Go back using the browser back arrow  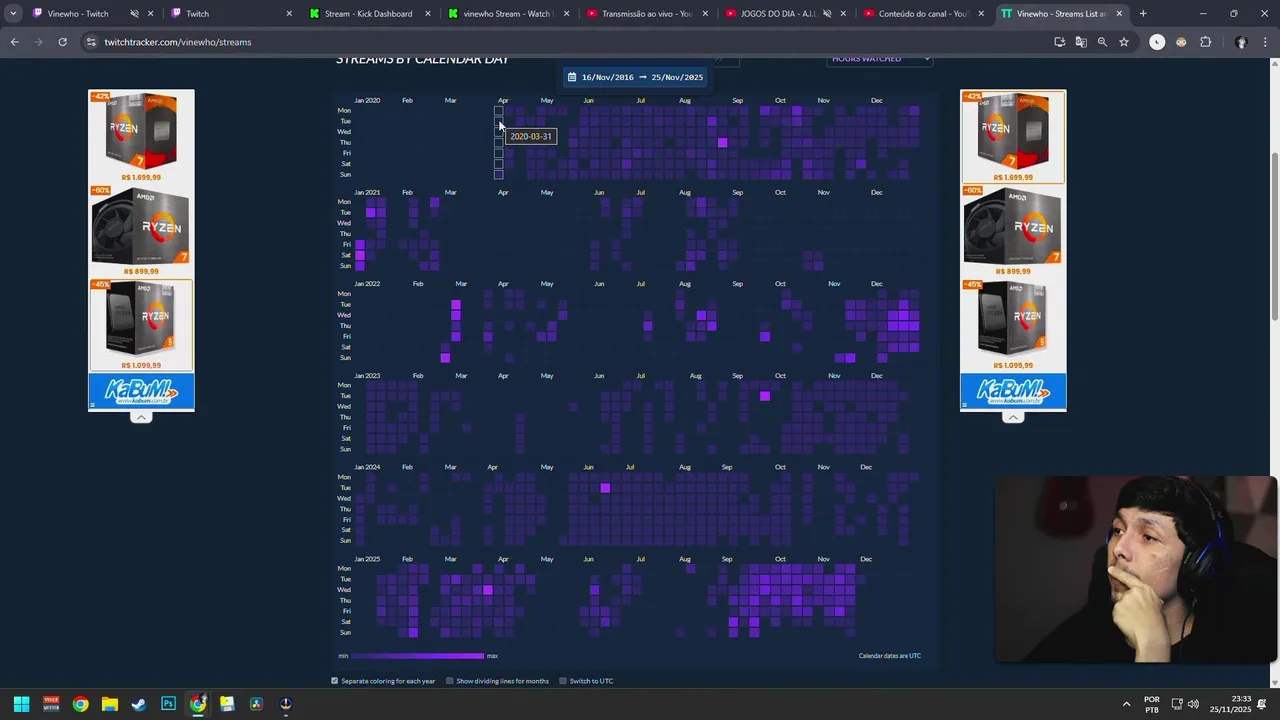(x=14, y=42)
